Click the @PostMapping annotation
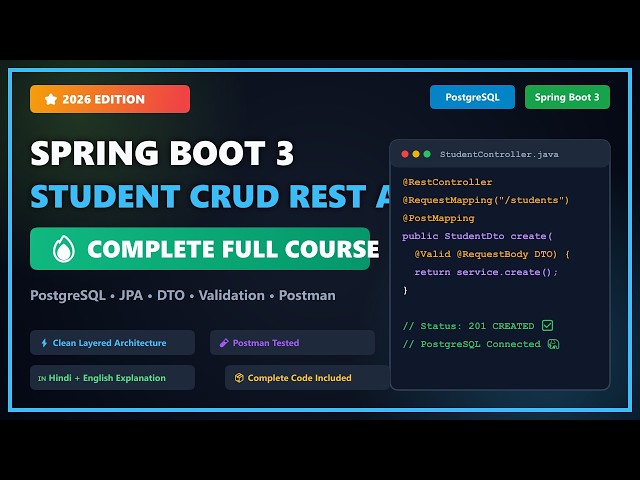Image resolution: width=640 pixels, height=480 pixels. coord(438,218)
